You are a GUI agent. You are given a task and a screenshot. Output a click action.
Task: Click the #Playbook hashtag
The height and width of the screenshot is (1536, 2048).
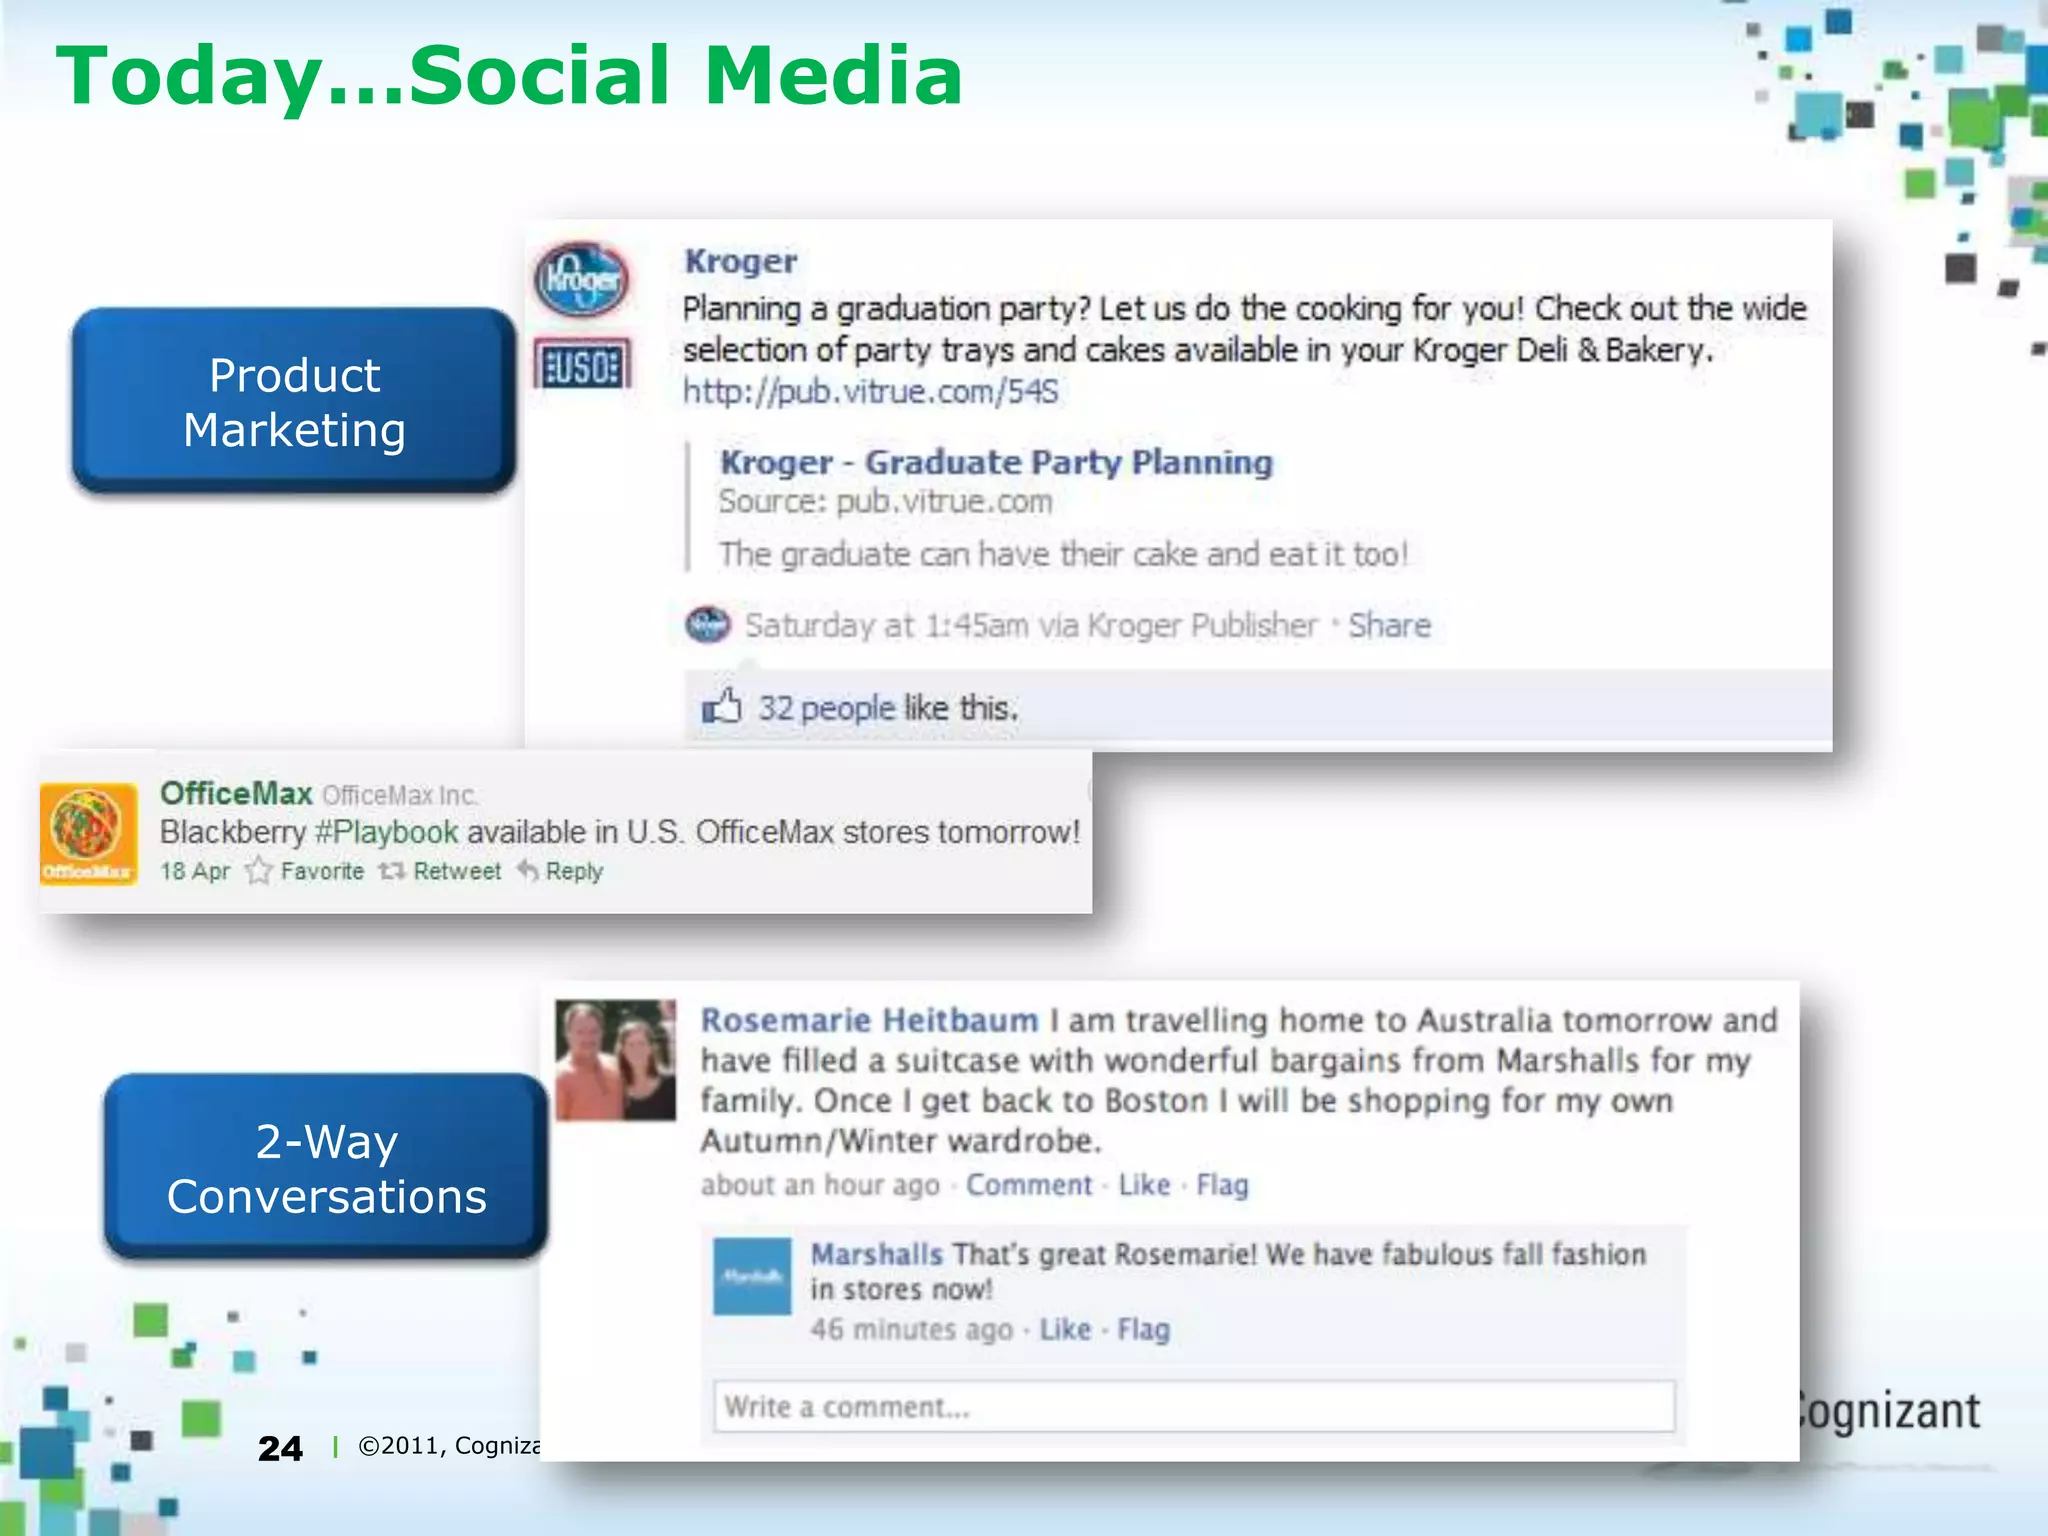coord(386,832)
